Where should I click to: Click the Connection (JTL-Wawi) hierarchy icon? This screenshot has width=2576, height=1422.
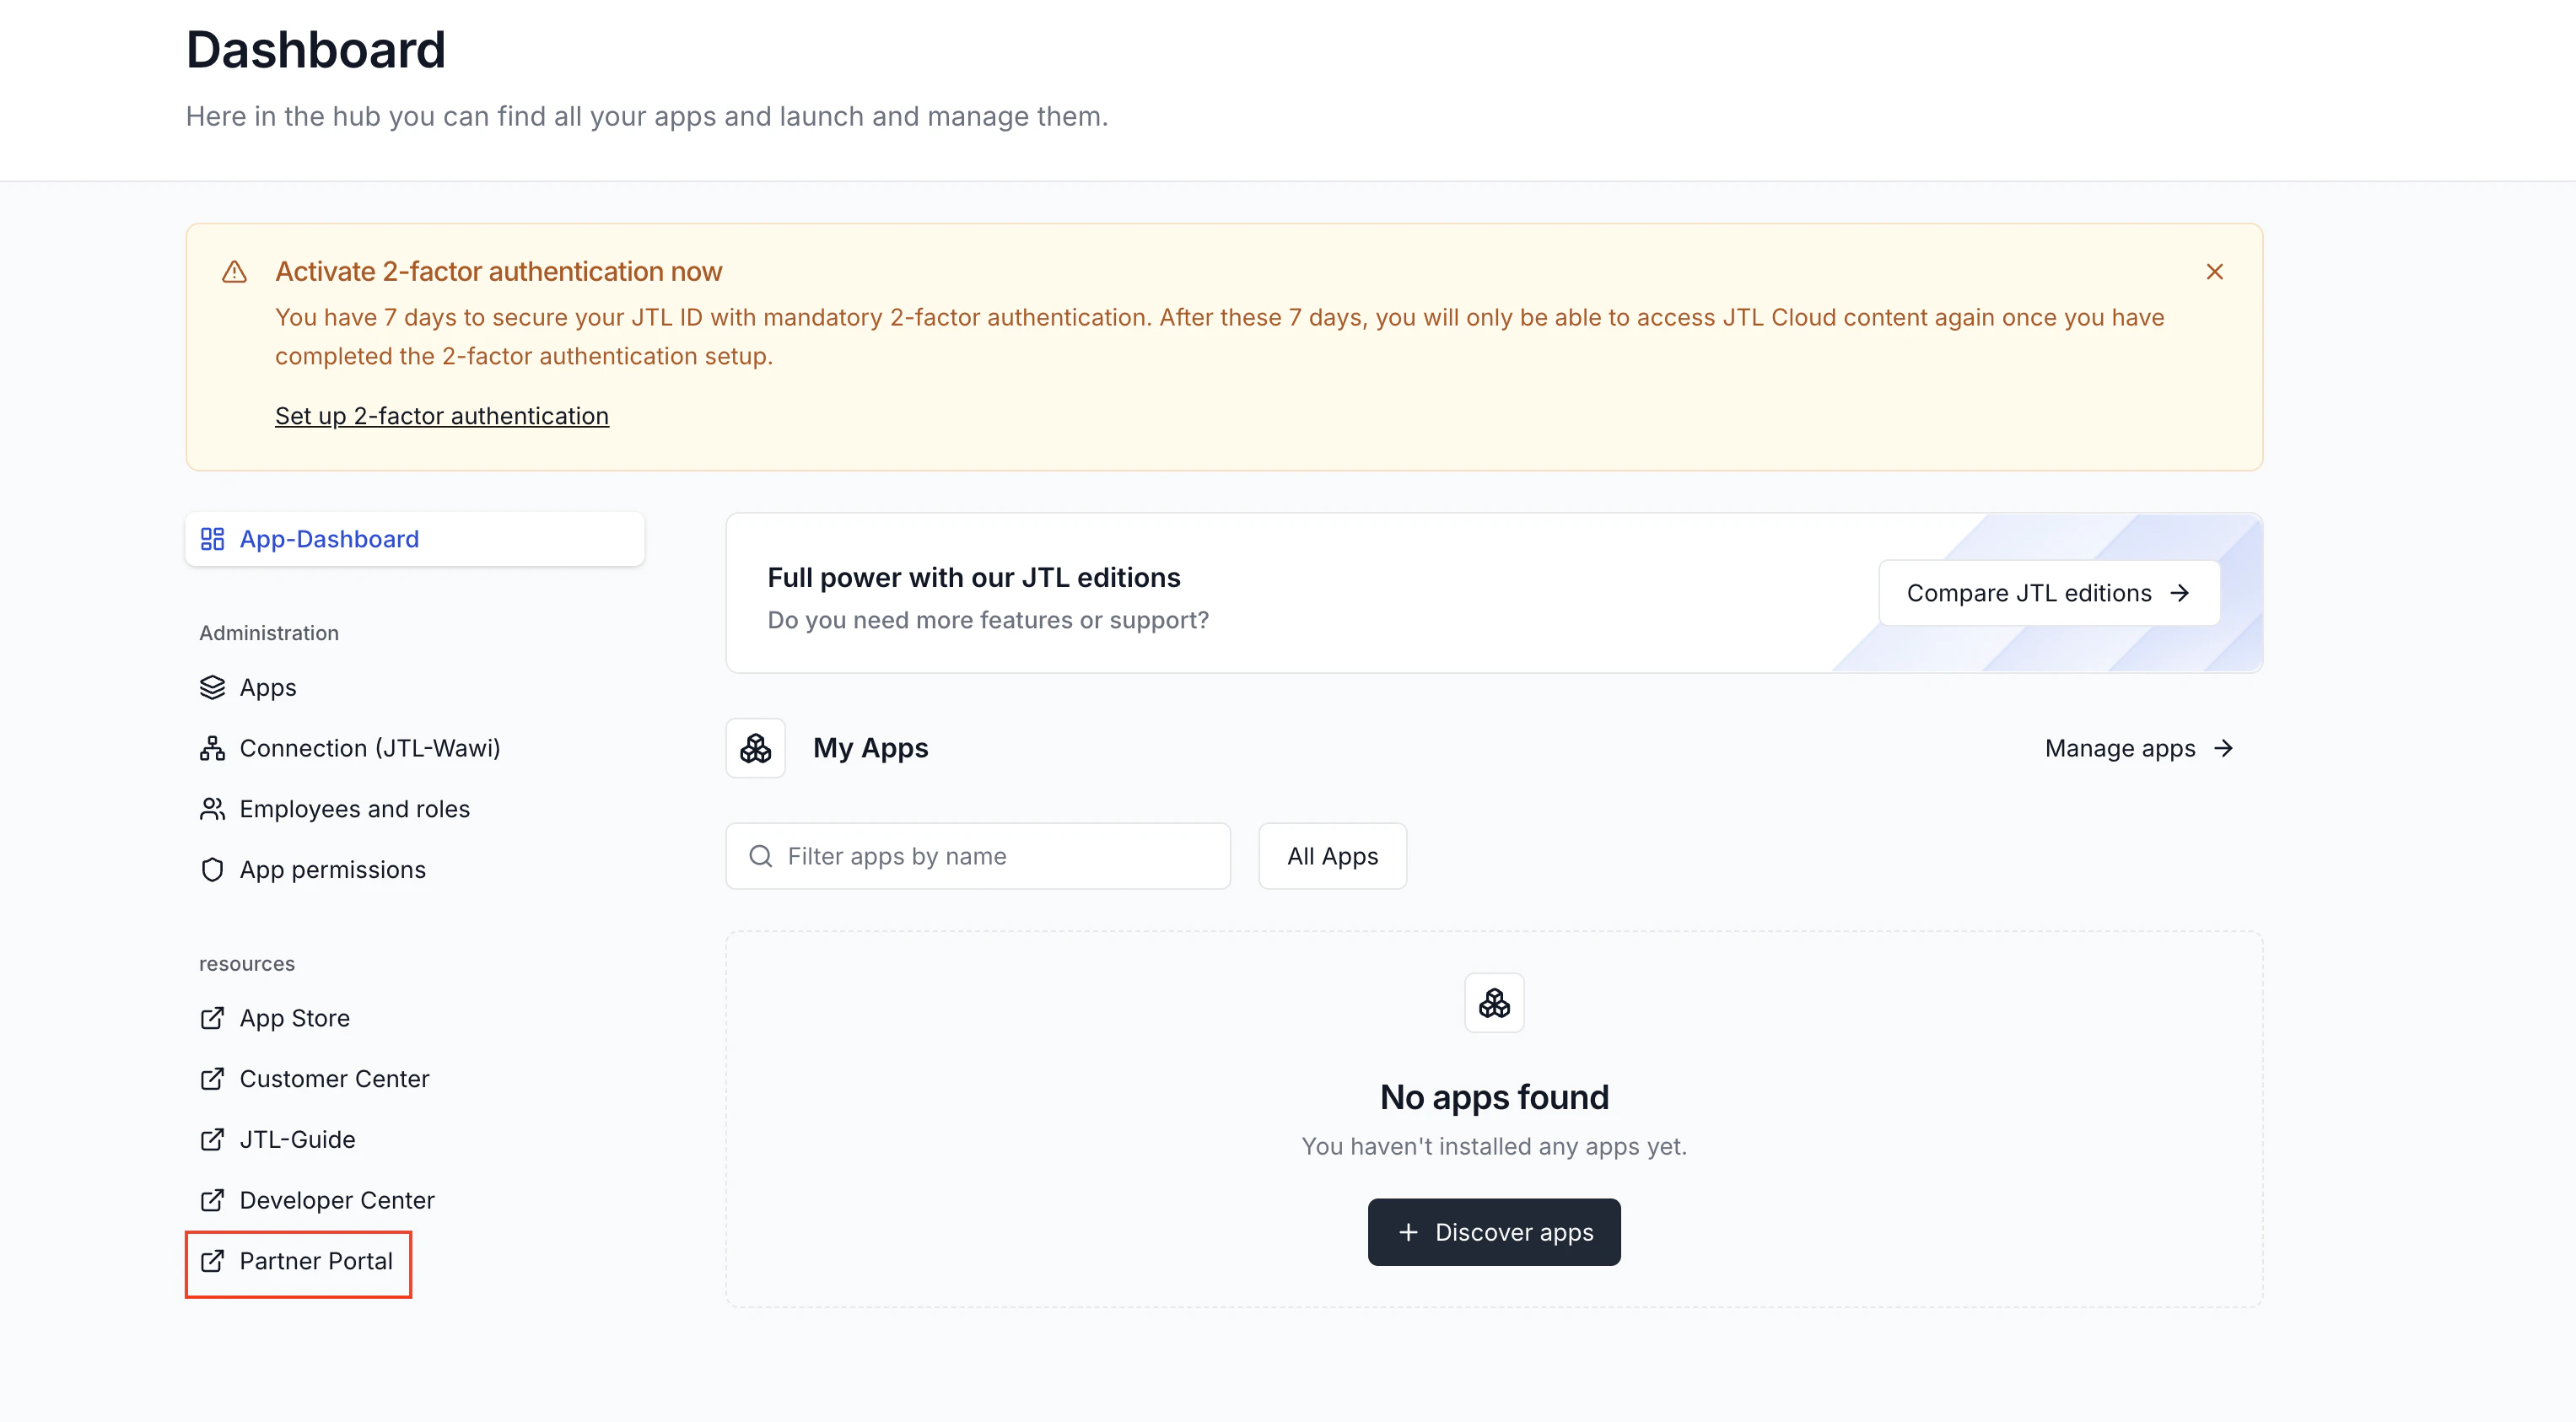click(211, 748)
